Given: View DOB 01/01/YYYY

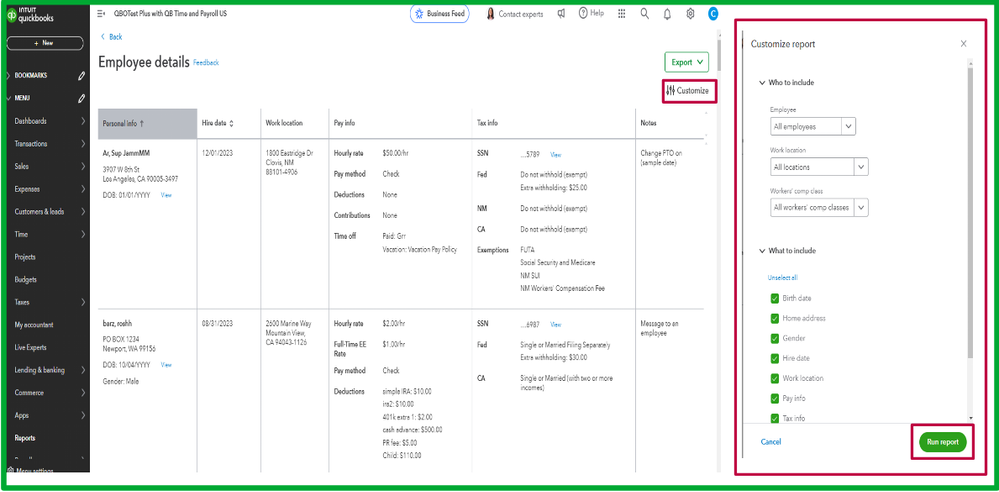Looking at the screenshot, I should [x=166, y=195].
